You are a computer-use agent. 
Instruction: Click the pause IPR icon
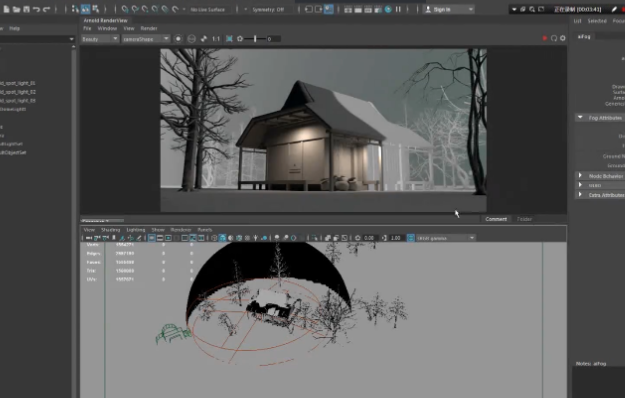[x=398, y=9]
